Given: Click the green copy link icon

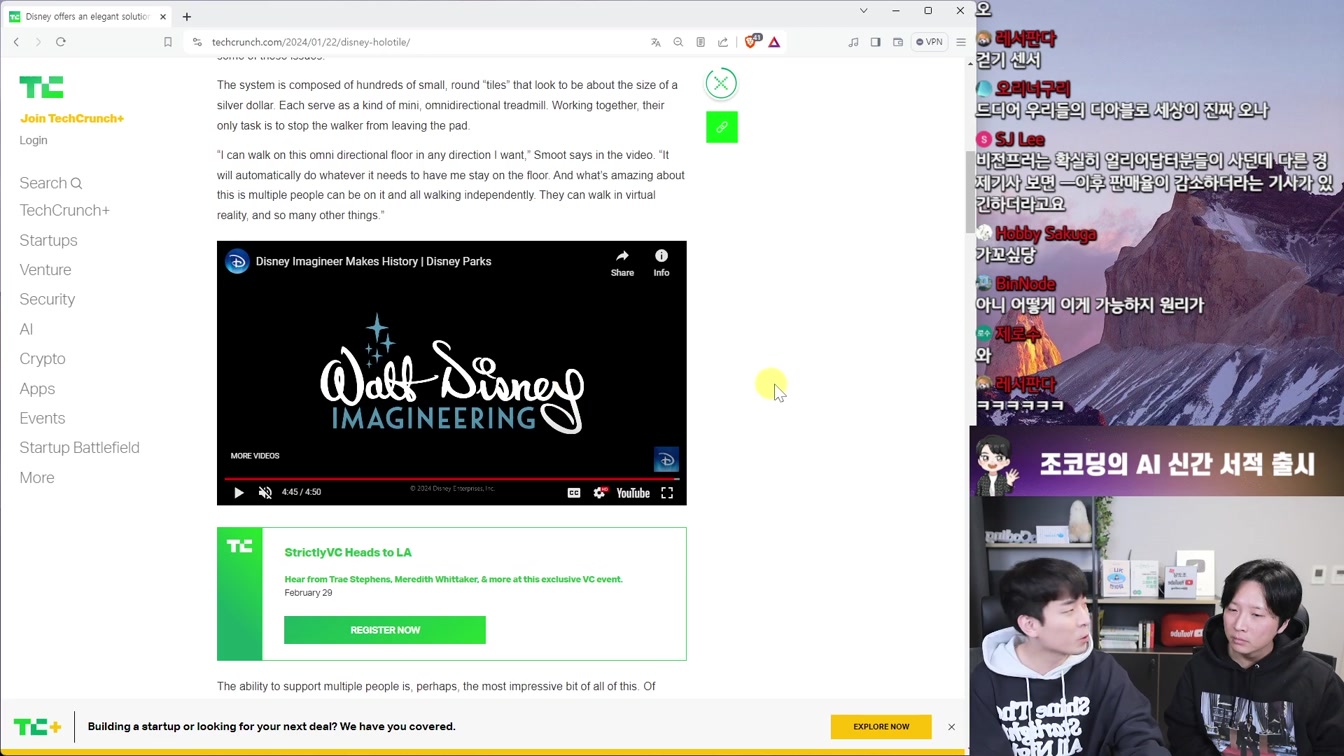Looking at the screenshot, I should click(722, 127).
